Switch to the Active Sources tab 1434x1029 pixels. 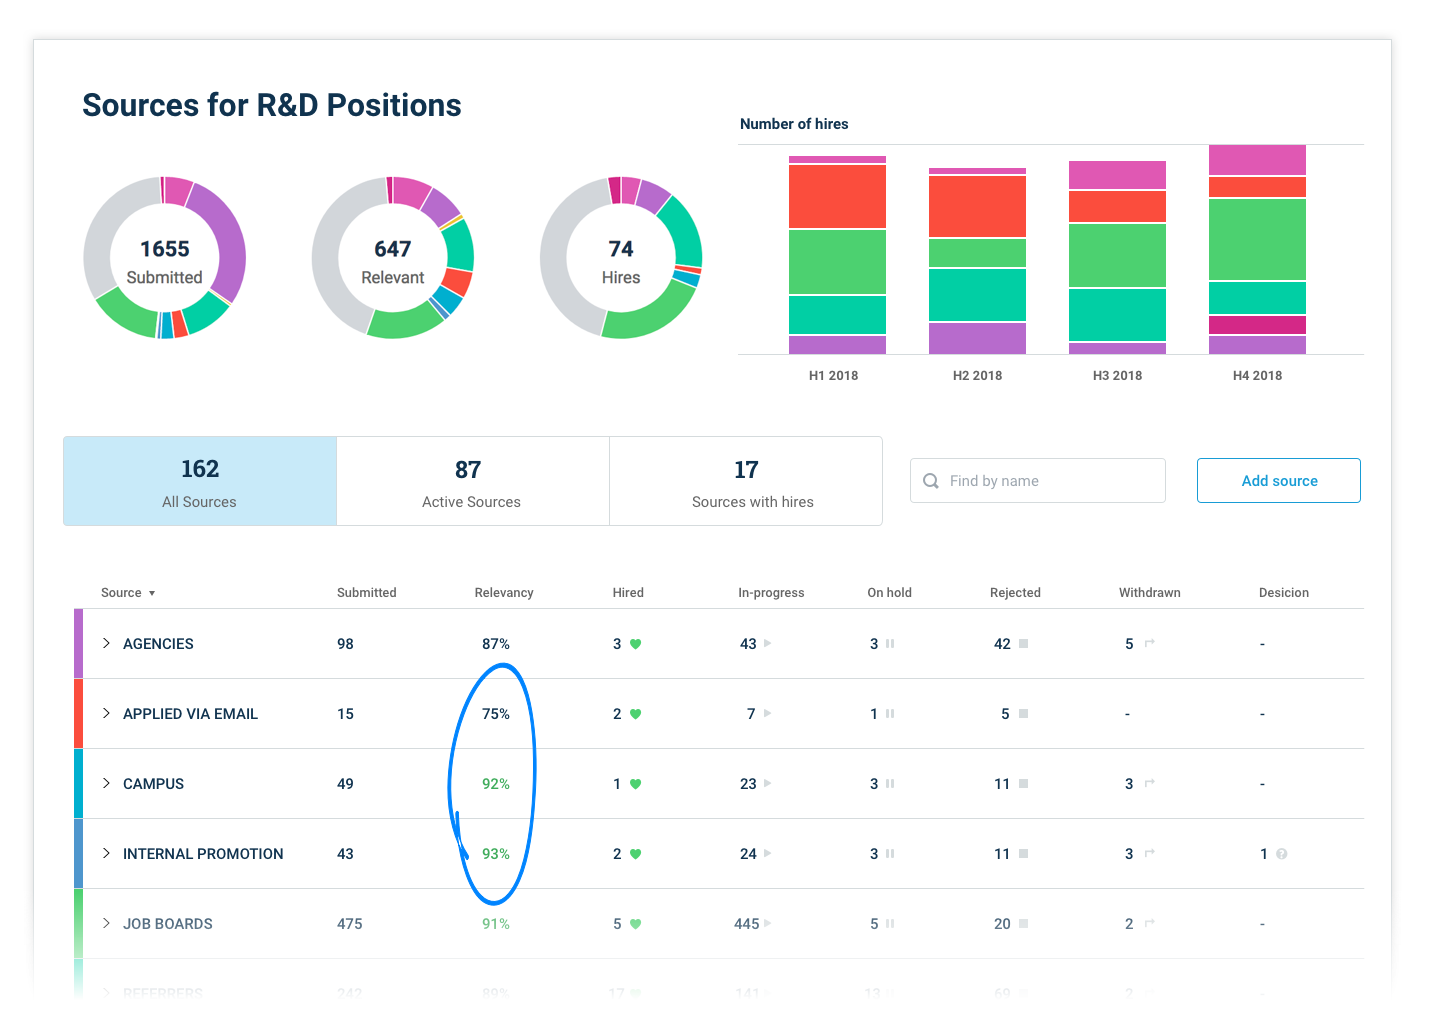pyautogui.click(x=472, y=481)
